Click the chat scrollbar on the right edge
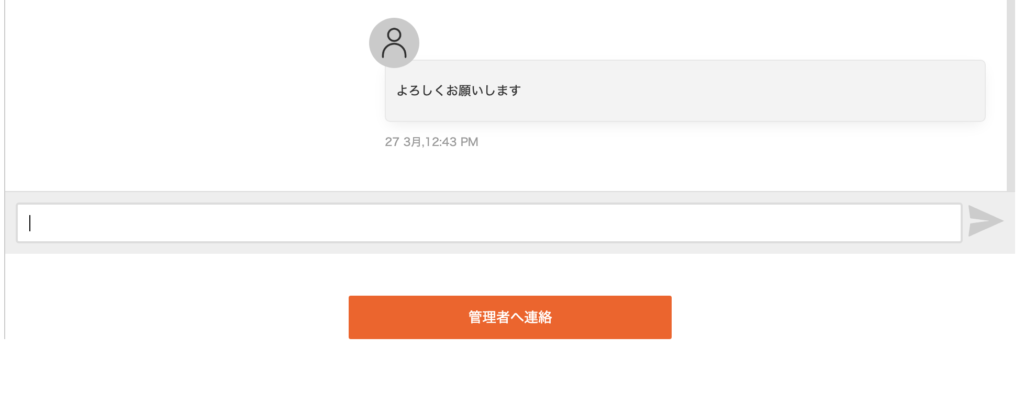Image resolution: width=1024 pixels, height=404 pixels. [1011, 95]
